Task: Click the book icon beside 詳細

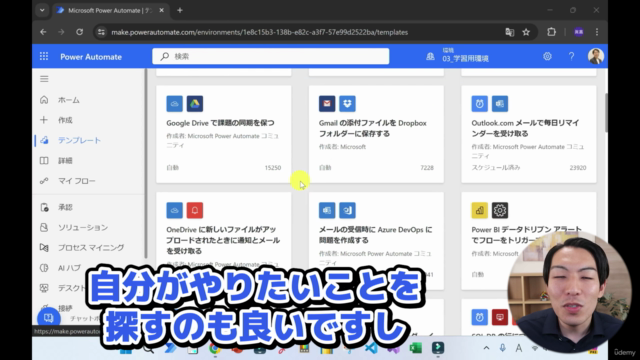Action: [x=44, y=161]
